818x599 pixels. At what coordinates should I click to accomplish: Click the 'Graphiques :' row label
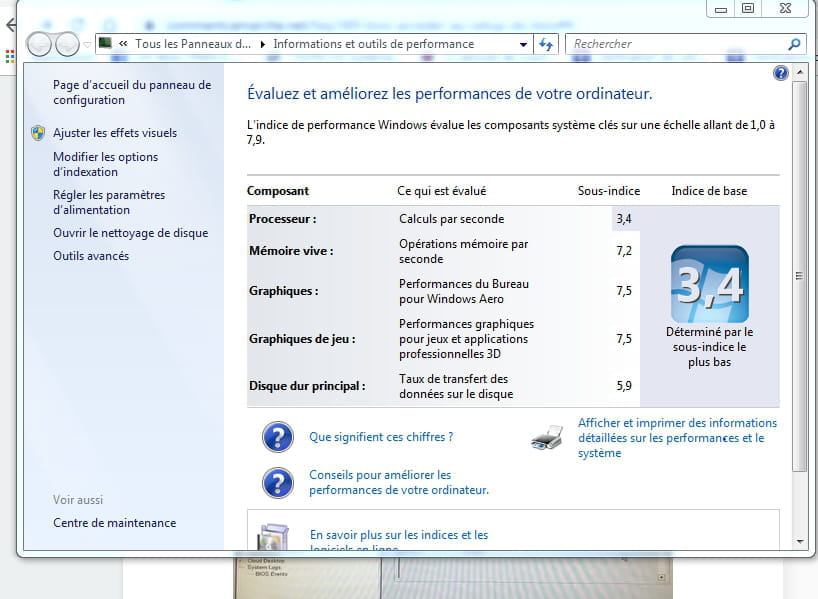coord(283,291)
